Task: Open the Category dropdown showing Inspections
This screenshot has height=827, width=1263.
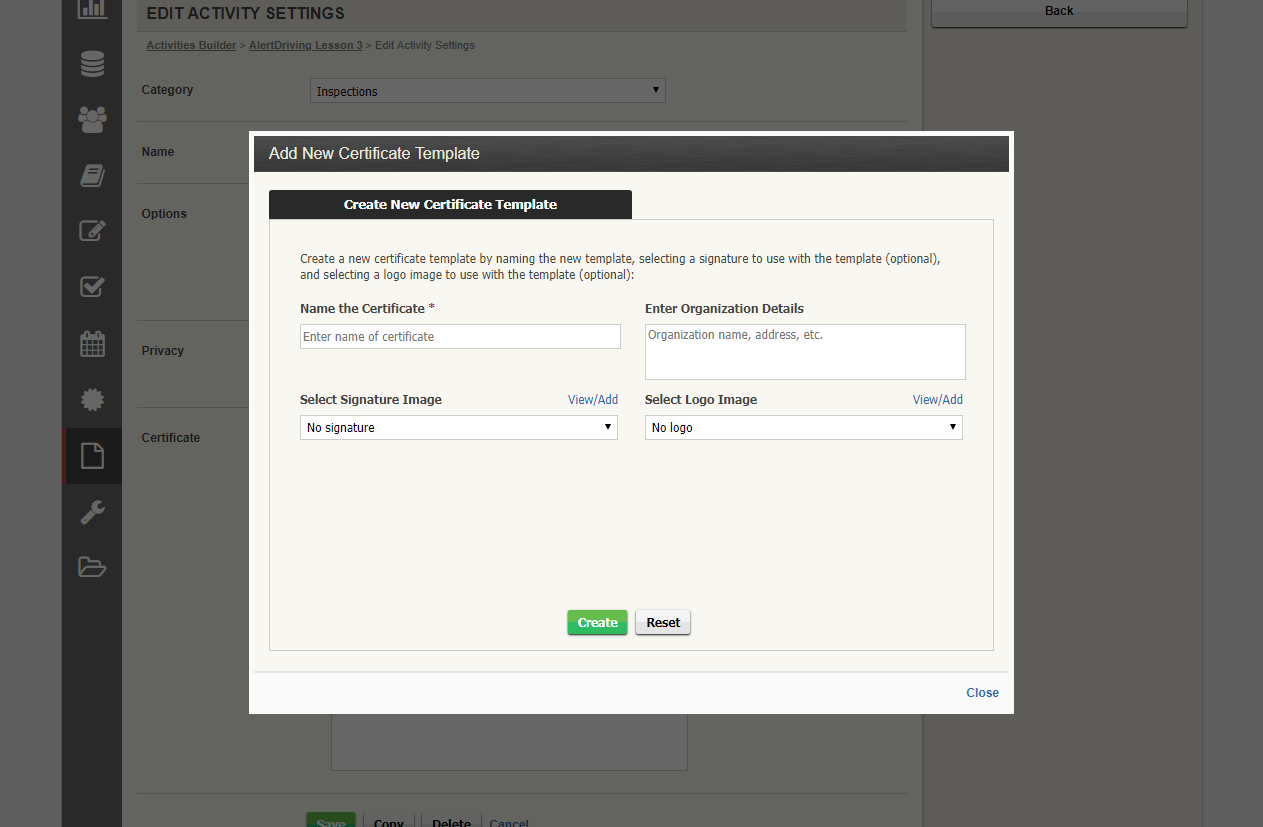Action: 487,90
